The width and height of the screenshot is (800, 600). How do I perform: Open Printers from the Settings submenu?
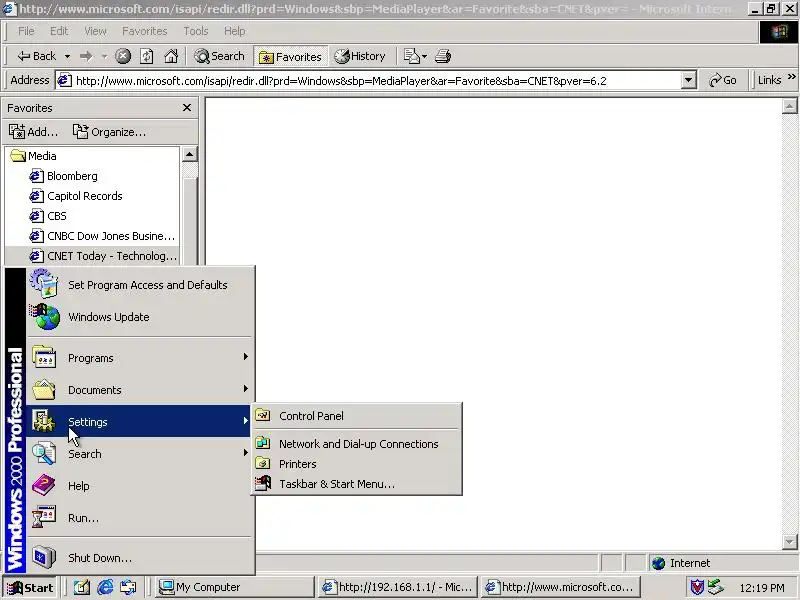pyautogui.click(x=357, y=464)
